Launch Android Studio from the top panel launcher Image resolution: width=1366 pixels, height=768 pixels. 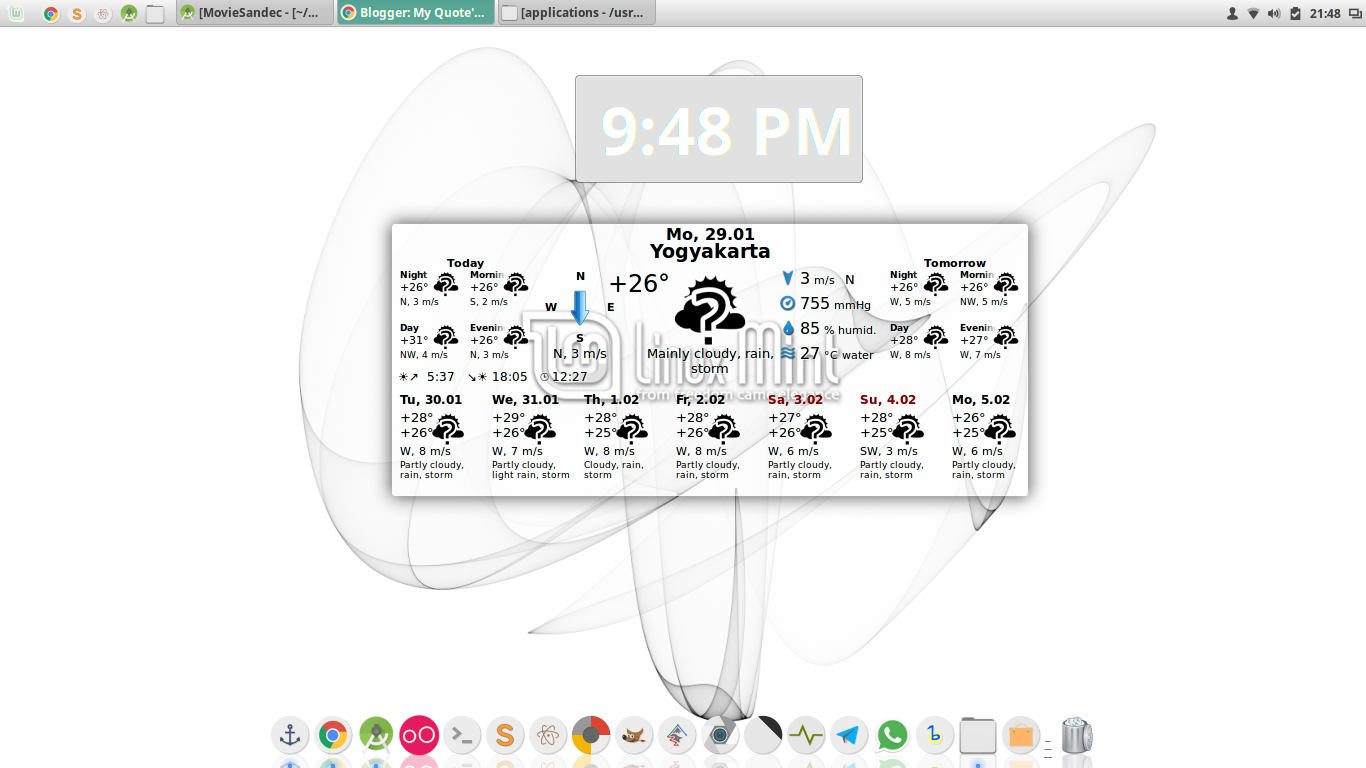click(129, 14)
